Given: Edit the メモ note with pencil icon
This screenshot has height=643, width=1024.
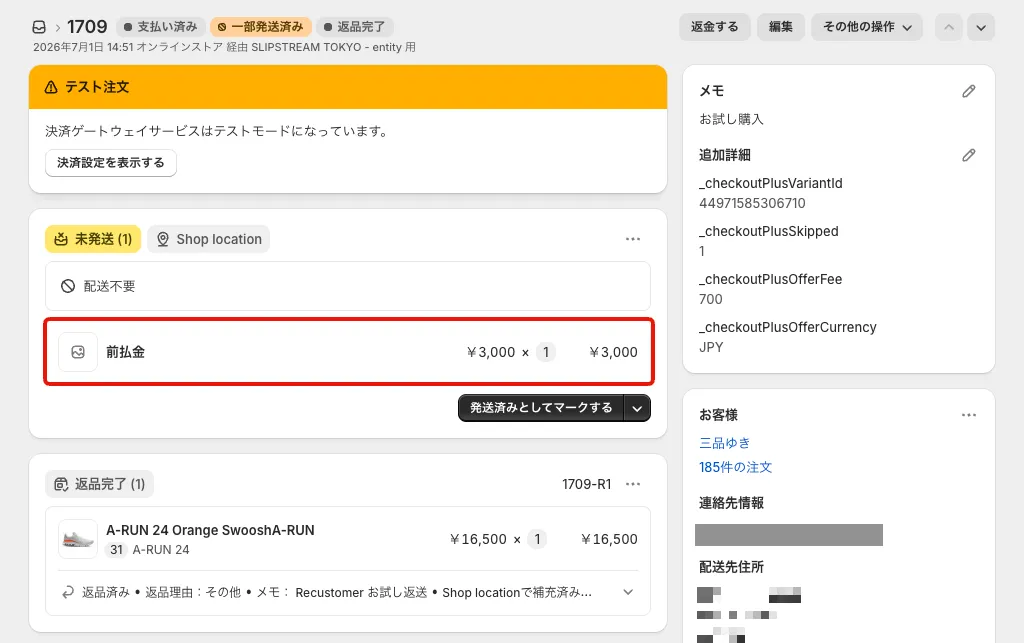Looking at the screenshot, I should (968, 91).
